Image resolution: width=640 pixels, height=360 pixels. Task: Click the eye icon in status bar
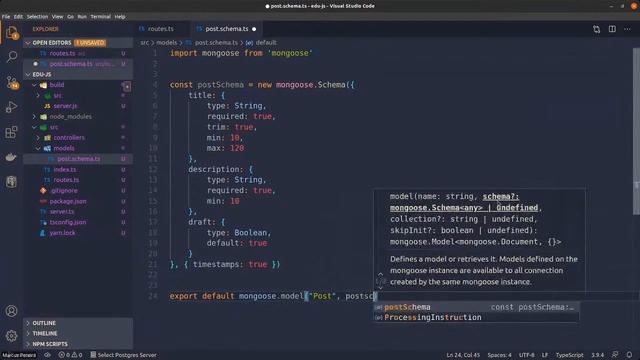(47, 355)
